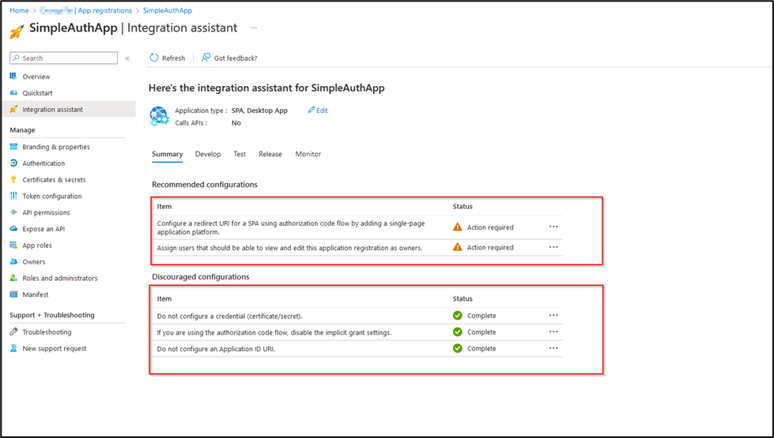The image size is (774, 438).
Task: Click green check on Application ID URI row
Action: [x=458, y=348]
